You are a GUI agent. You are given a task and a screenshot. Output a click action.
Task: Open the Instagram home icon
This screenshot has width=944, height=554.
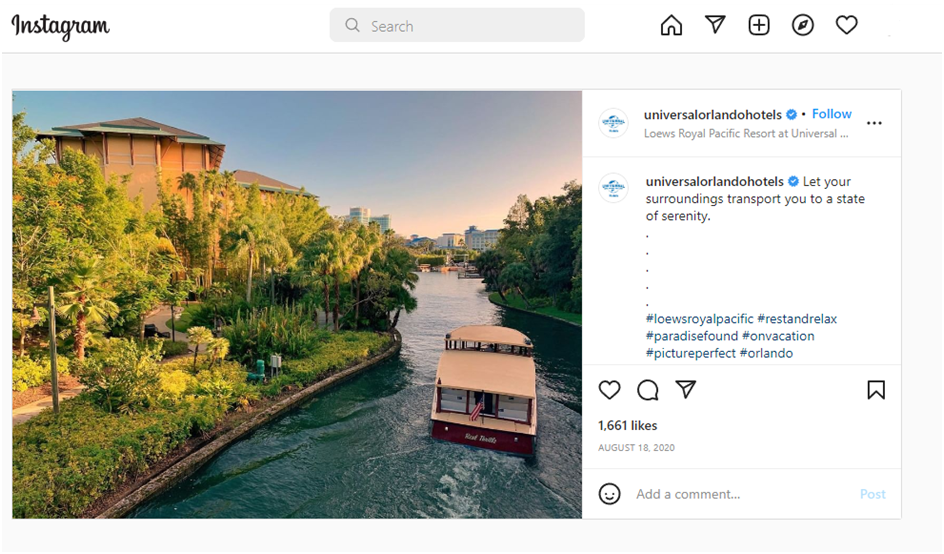click(x=671, y=25)
